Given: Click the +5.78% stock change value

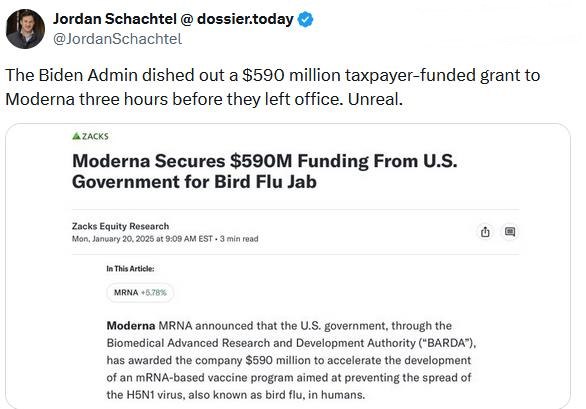Looking at the screenshot, I should tap(154, 292).
